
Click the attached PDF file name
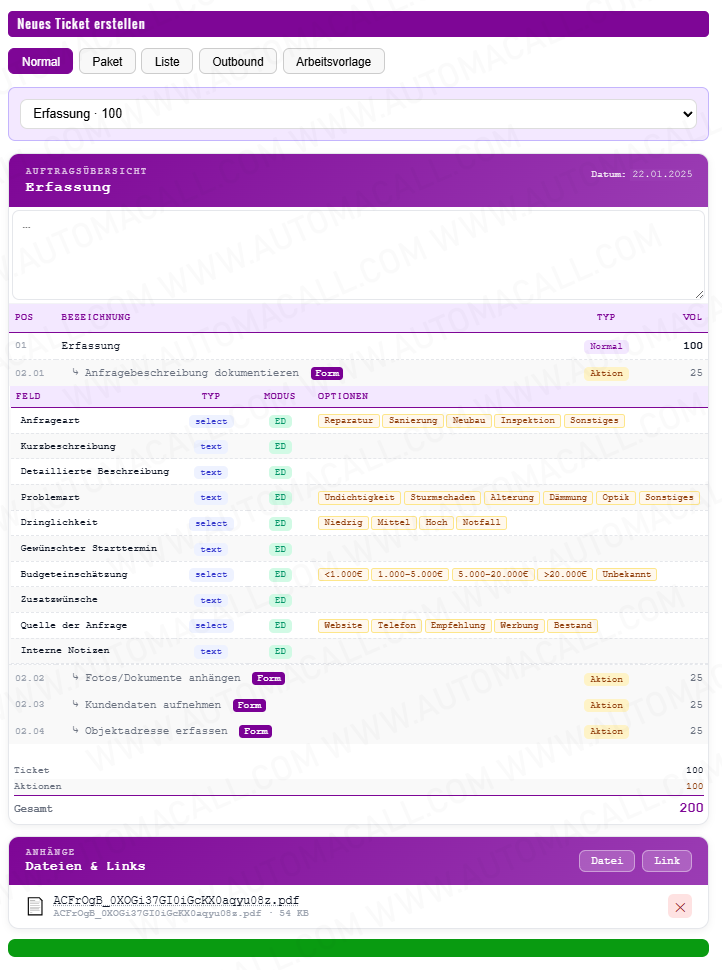[x=176, y=900]
